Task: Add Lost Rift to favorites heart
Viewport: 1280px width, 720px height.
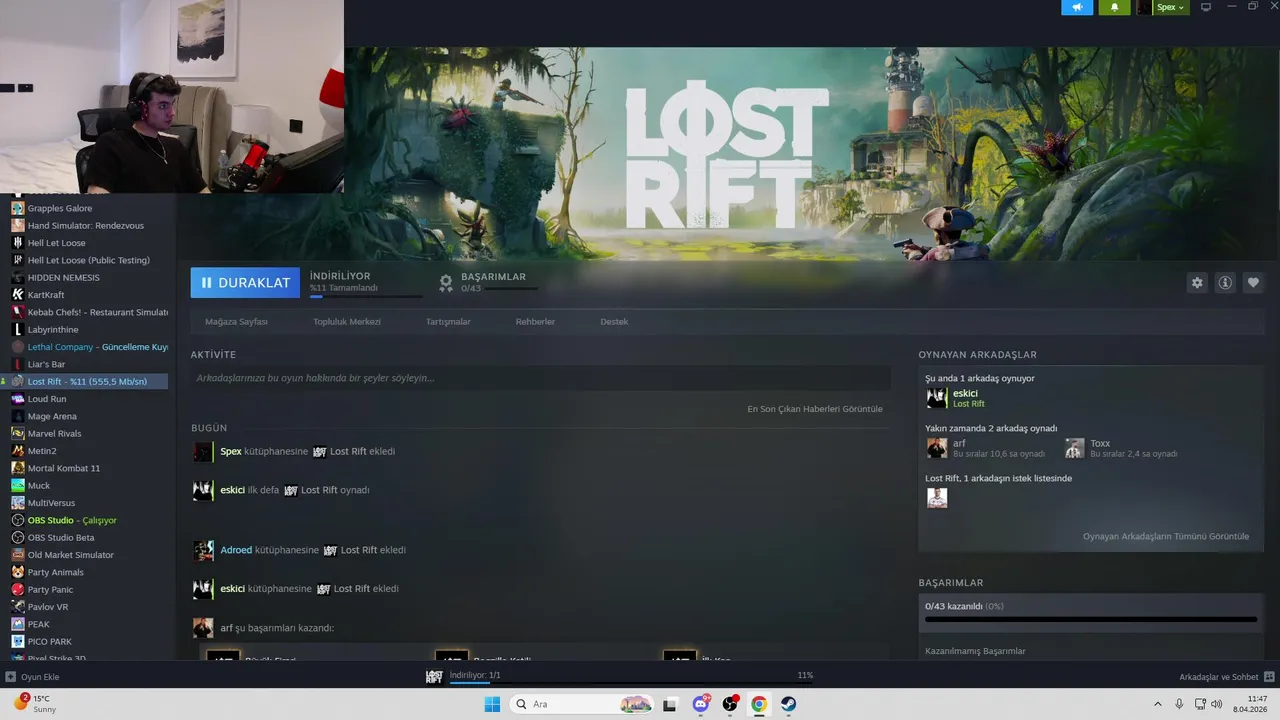Action: tap(1253, 283)
